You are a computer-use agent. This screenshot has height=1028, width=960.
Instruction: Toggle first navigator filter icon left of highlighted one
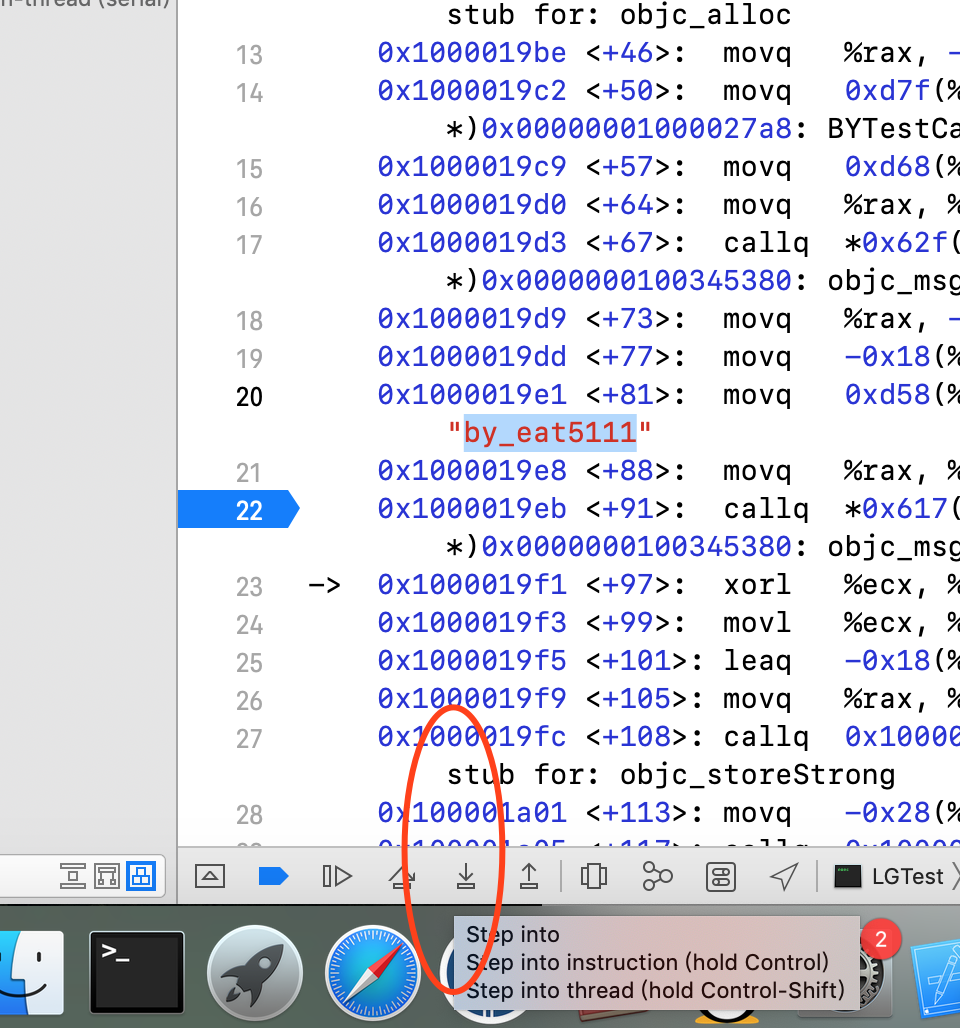(x=73, y=876)
